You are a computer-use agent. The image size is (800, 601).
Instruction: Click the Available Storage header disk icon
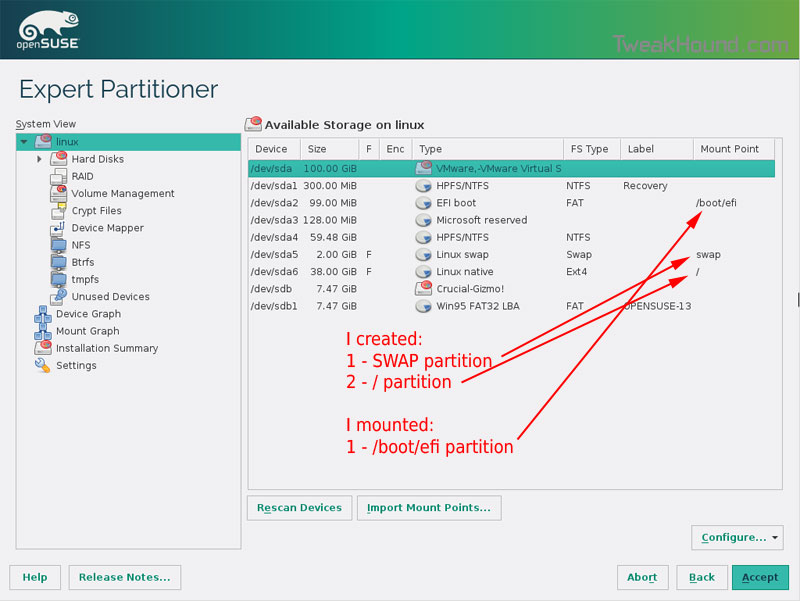click(x=253, y=124)
